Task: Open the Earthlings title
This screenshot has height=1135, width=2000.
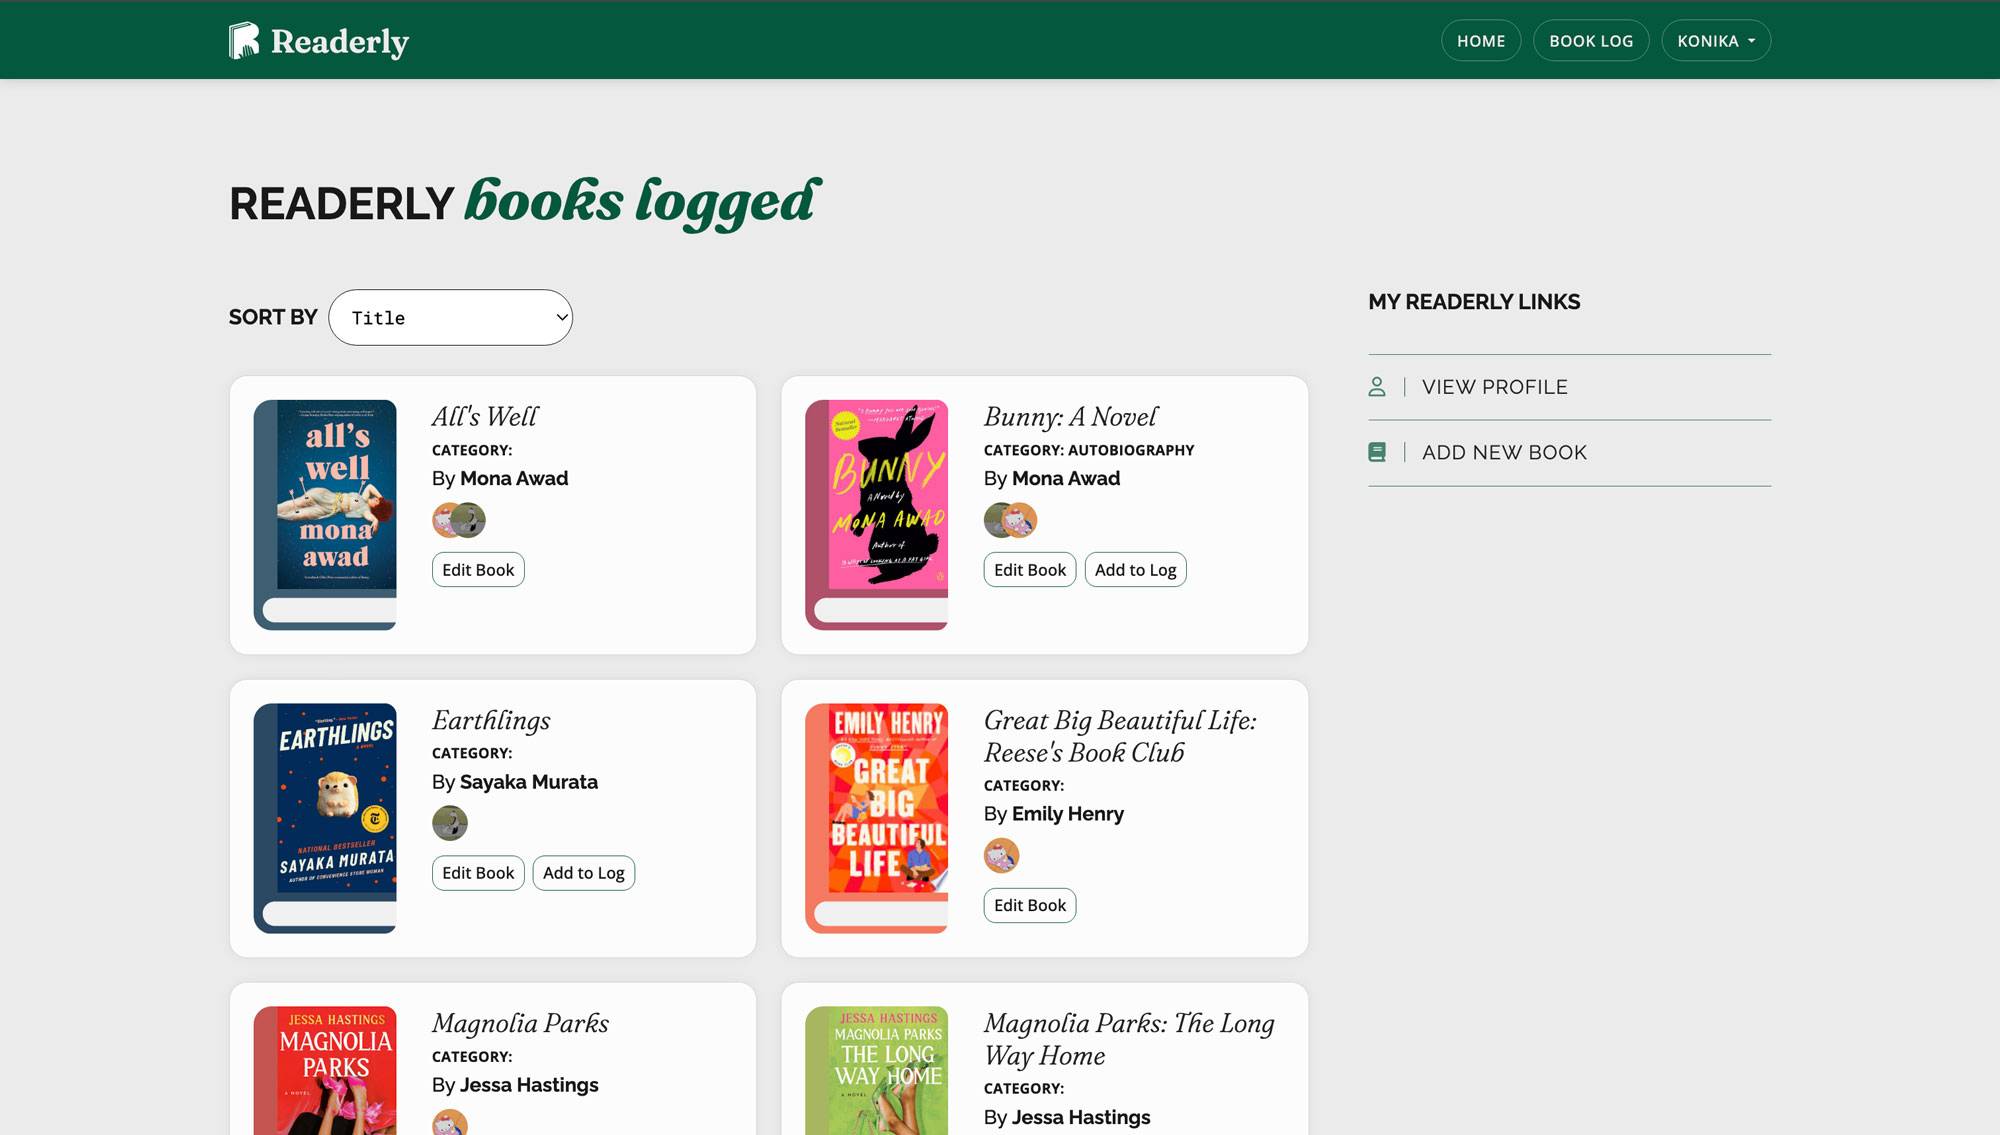Action: click(491, 721)
